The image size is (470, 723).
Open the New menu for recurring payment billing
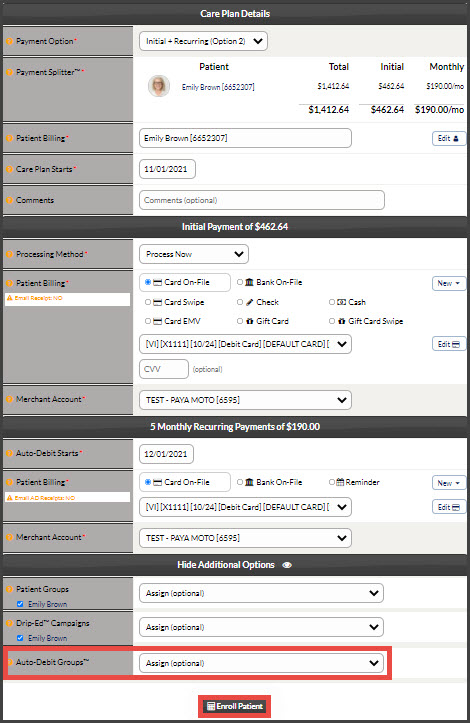[448, 483]
